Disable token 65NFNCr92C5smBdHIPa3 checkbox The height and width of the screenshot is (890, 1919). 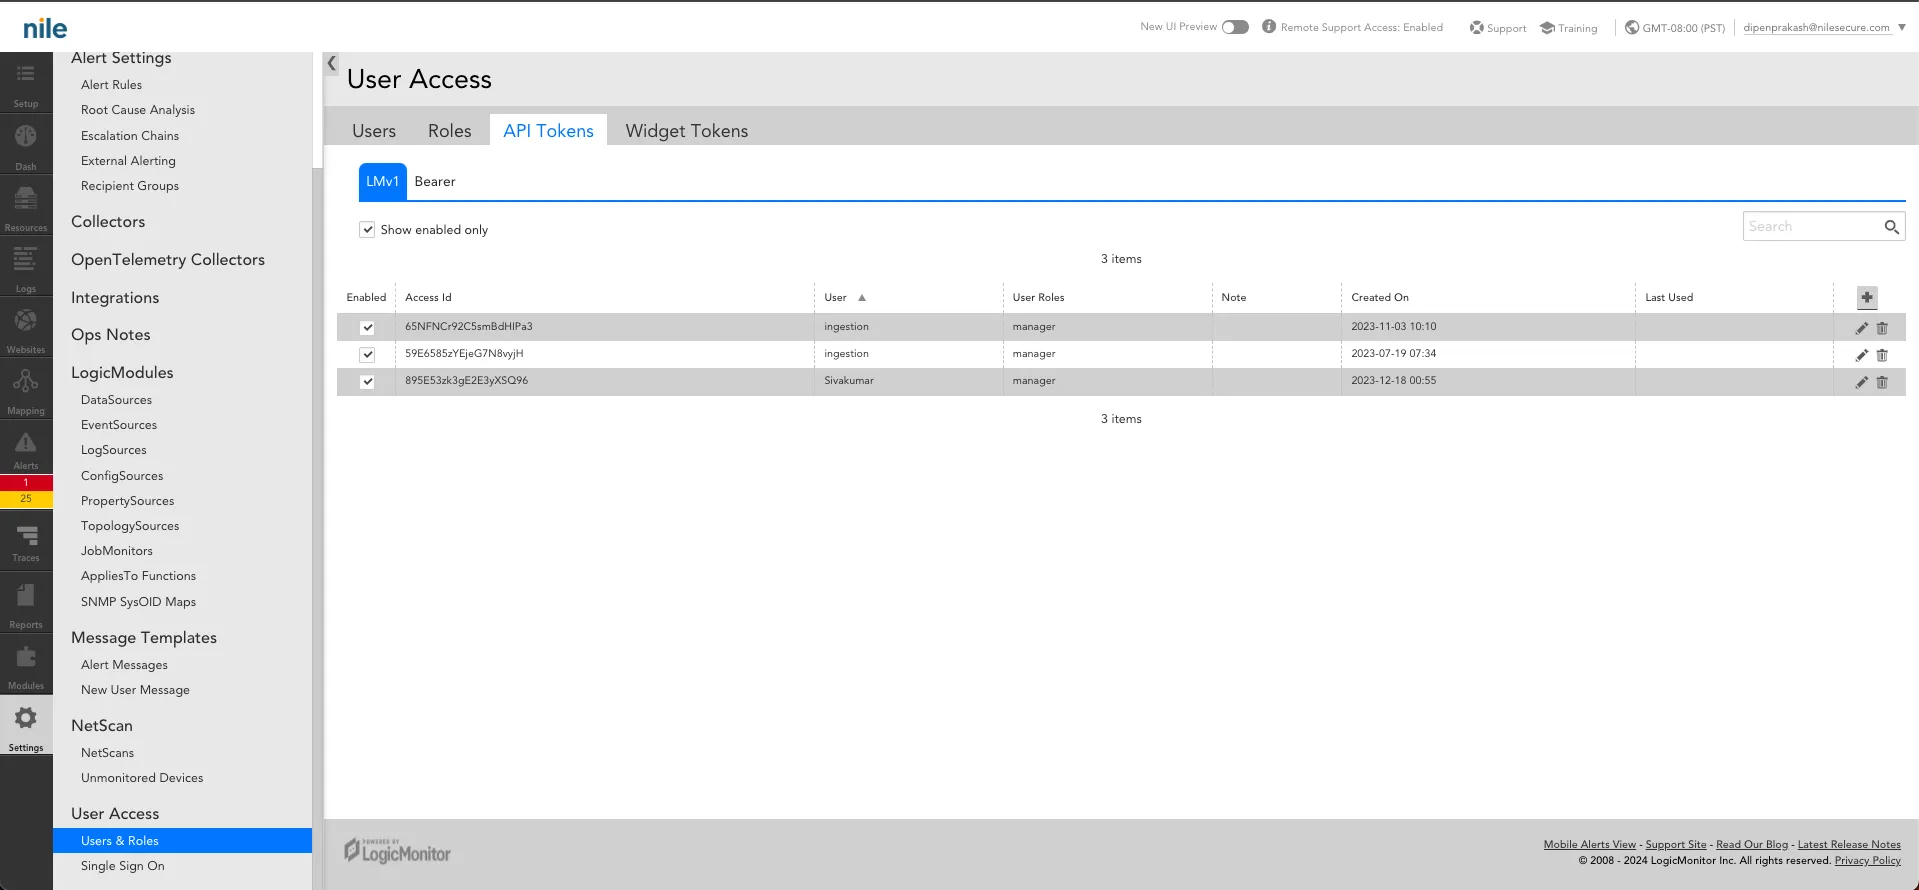[367, 328]
